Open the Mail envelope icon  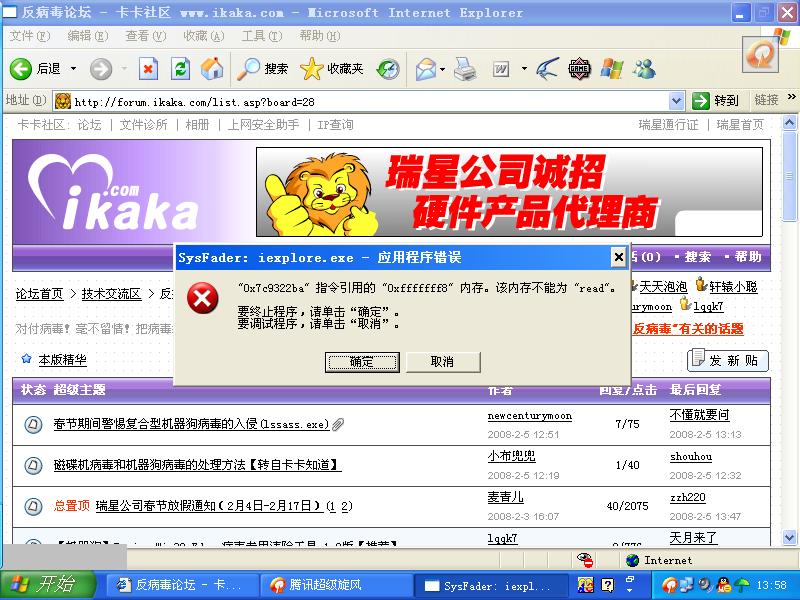426,69
